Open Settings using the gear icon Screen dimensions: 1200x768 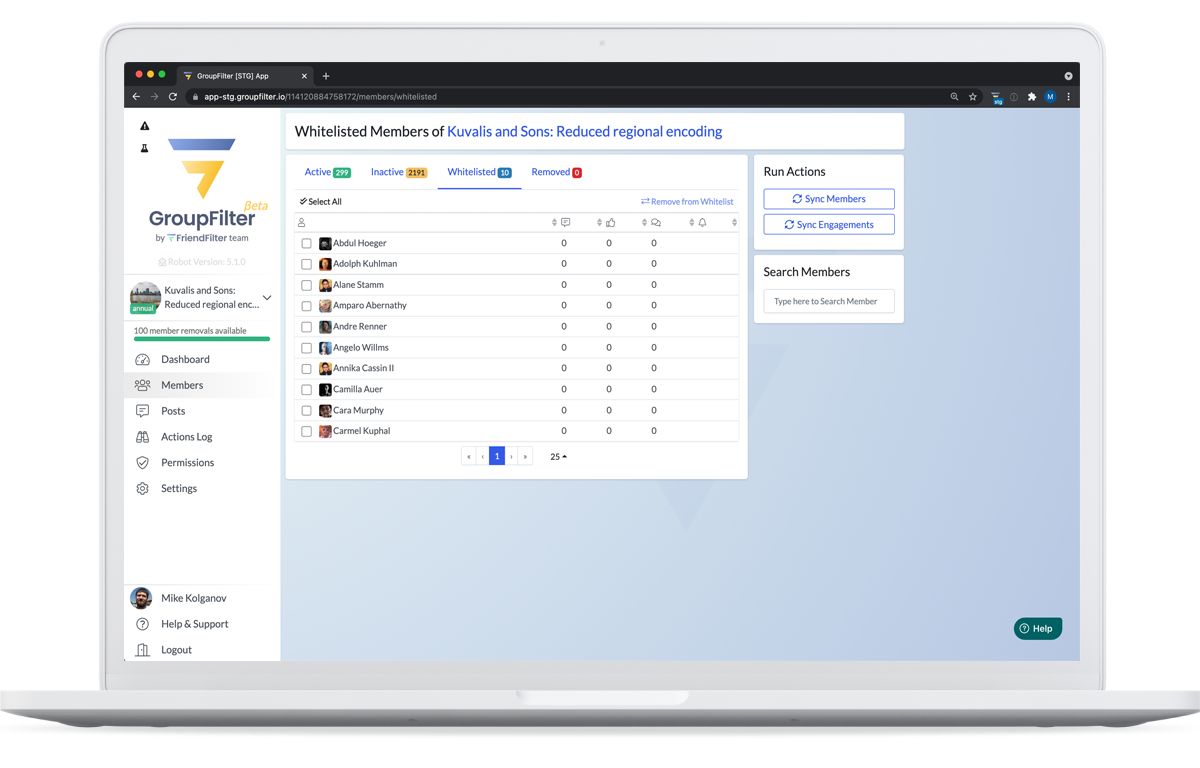click(x=142, y=488)
